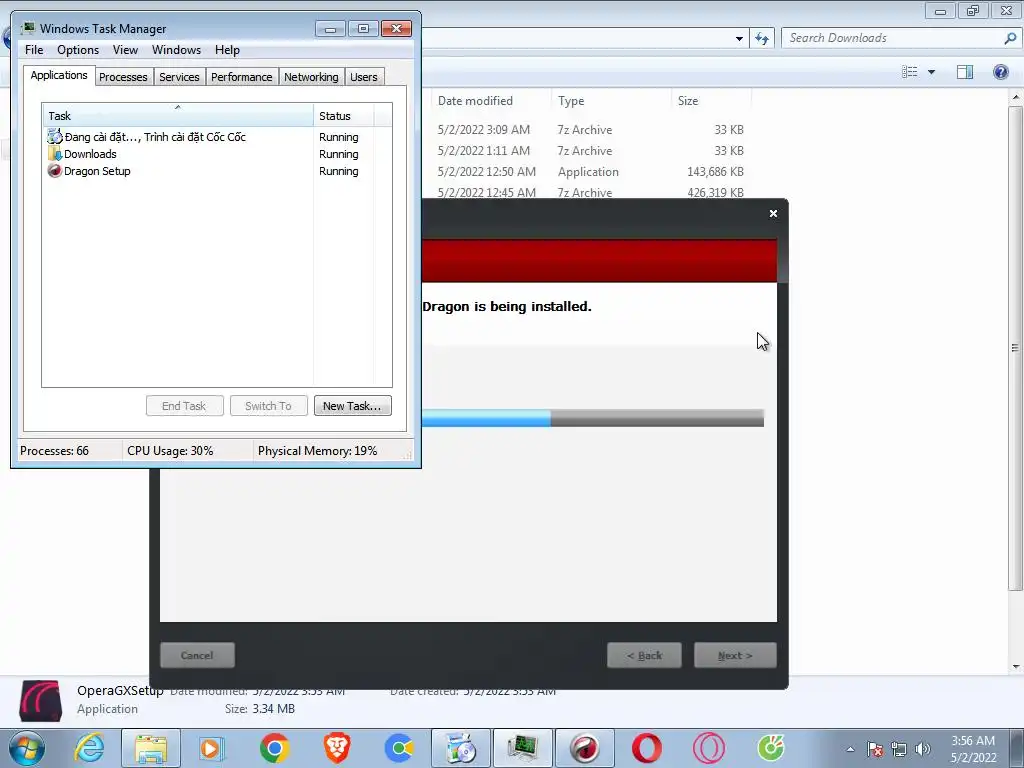Click the search magnifier in Explorer
This screenshot has height=768, width=1024.
click(x=1010, y=39)
